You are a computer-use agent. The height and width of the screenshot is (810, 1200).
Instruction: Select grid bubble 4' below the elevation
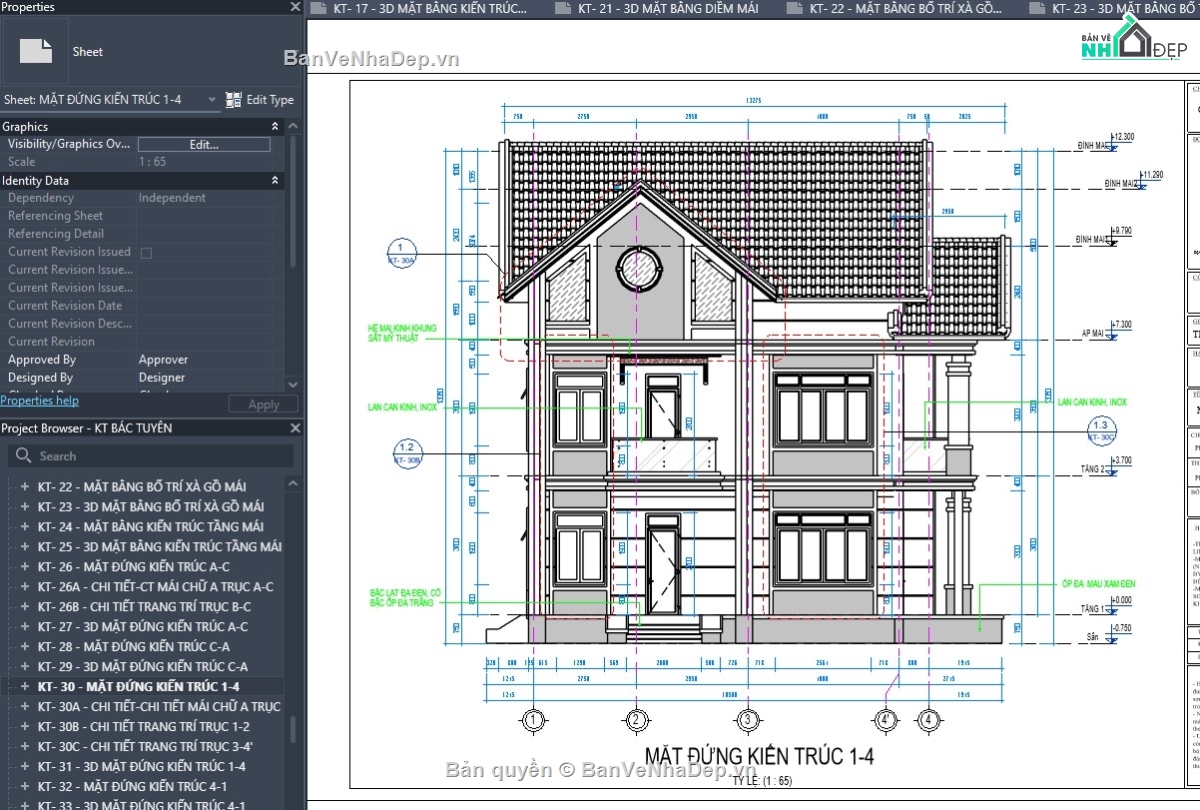point(886,719)
